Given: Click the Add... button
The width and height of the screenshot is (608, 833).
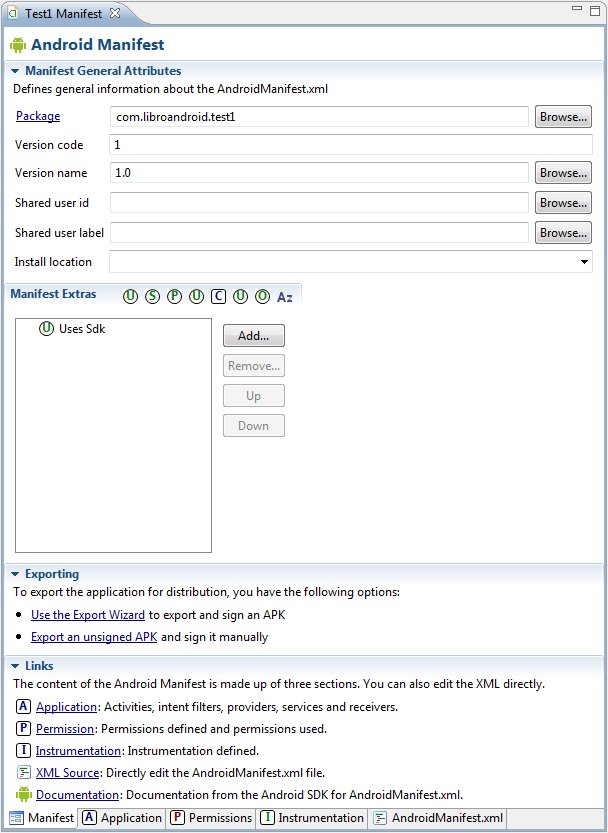Looking at the screenshot, I should [254, 336].
